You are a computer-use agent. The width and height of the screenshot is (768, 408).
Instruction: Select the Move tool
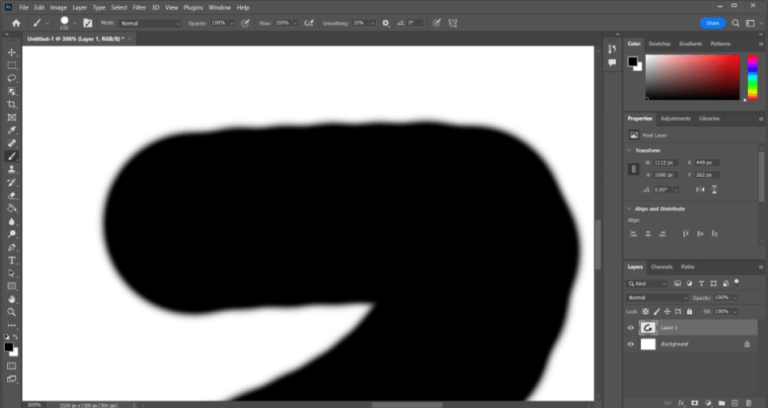click(x=12, y=52)
